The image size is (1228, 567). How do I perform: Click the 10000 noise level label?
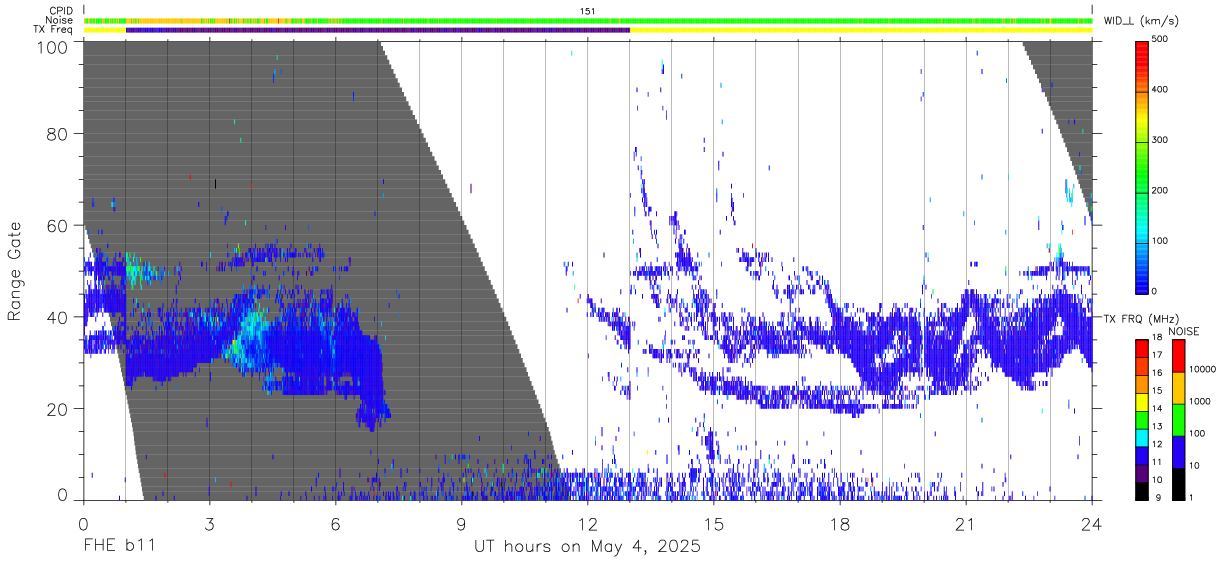[1201, 370]
